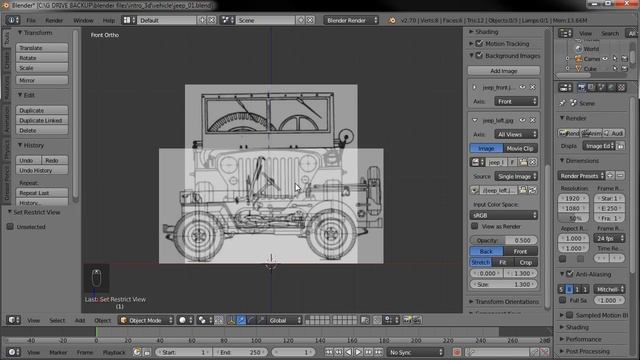Select render layers properties tab icon
Viewport: 640px width, 360px height.
pos(591,87)
